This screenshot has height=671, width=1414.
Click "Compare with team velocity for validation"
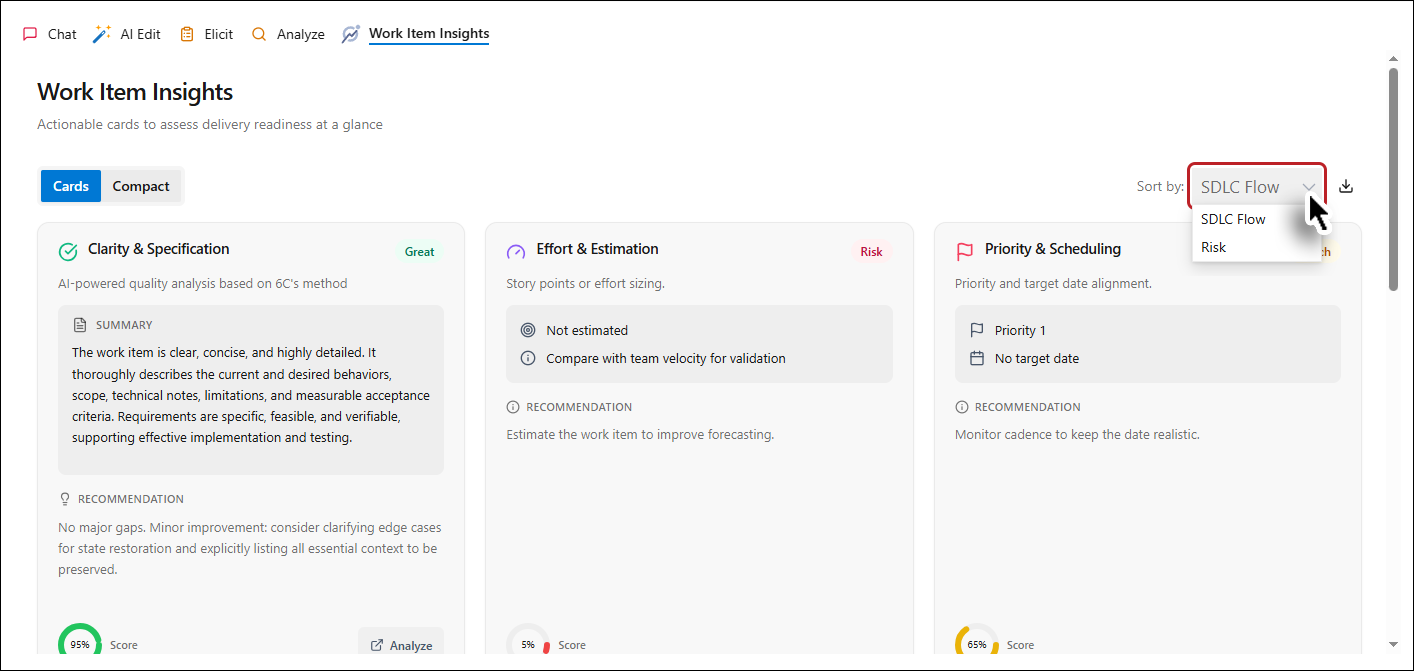pos(666,358)
